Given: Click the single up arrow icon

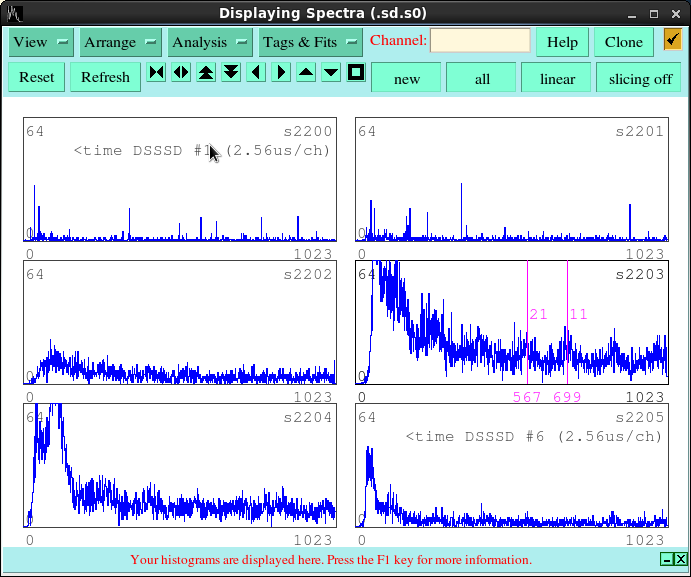Looking at the screenshot, I should coord(306,72).
